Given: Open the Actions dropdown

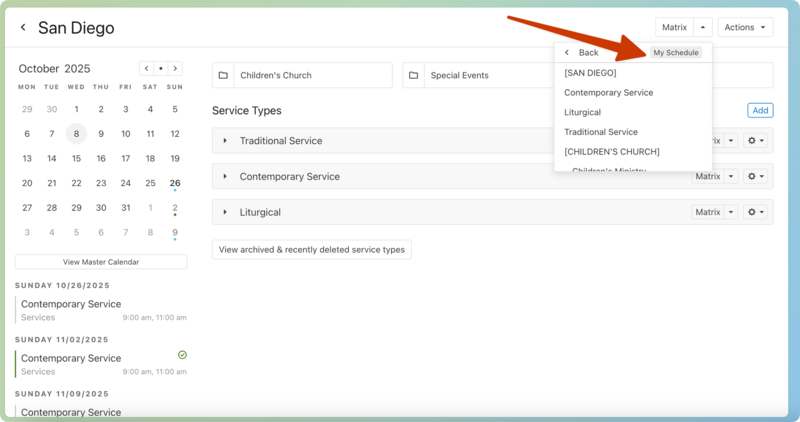Looking at the screenshot, I should pos(745,28).
